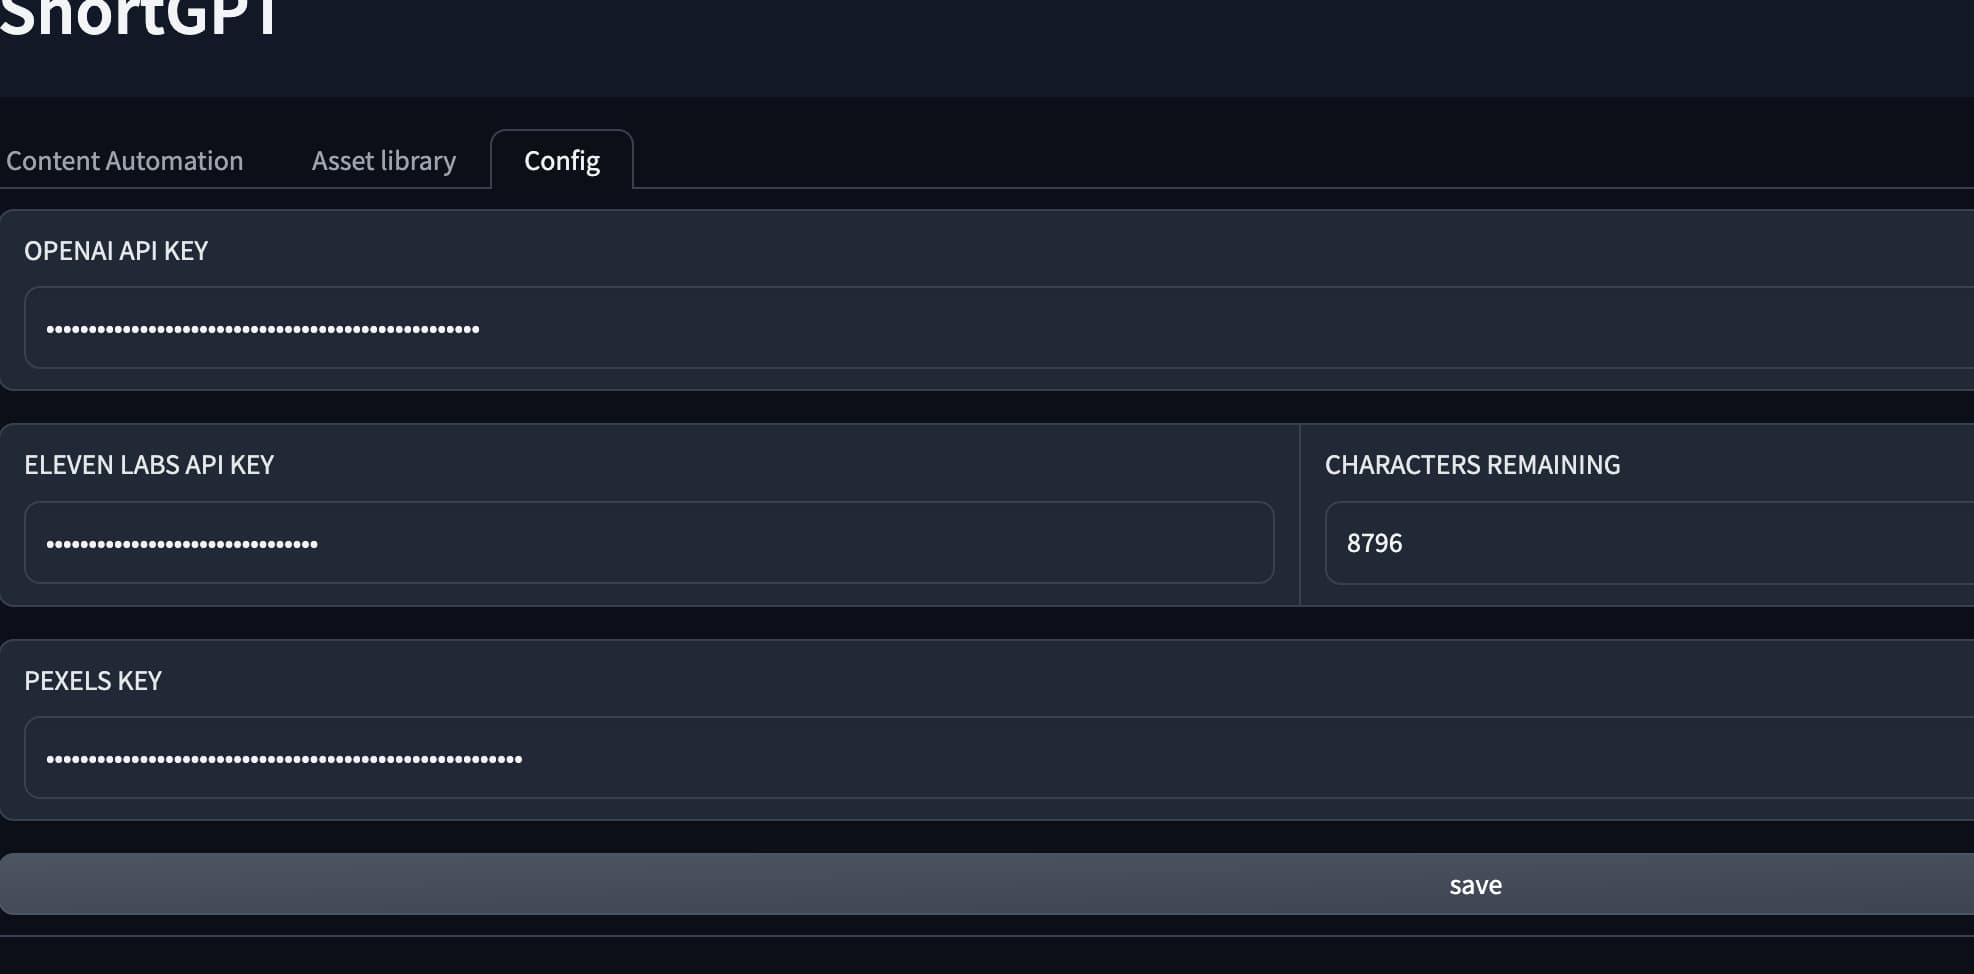The height and width of the screenshot is (974, 1974).
Task: Click empty space right of Eleven Labs key dots
Action: coord(800,543)
